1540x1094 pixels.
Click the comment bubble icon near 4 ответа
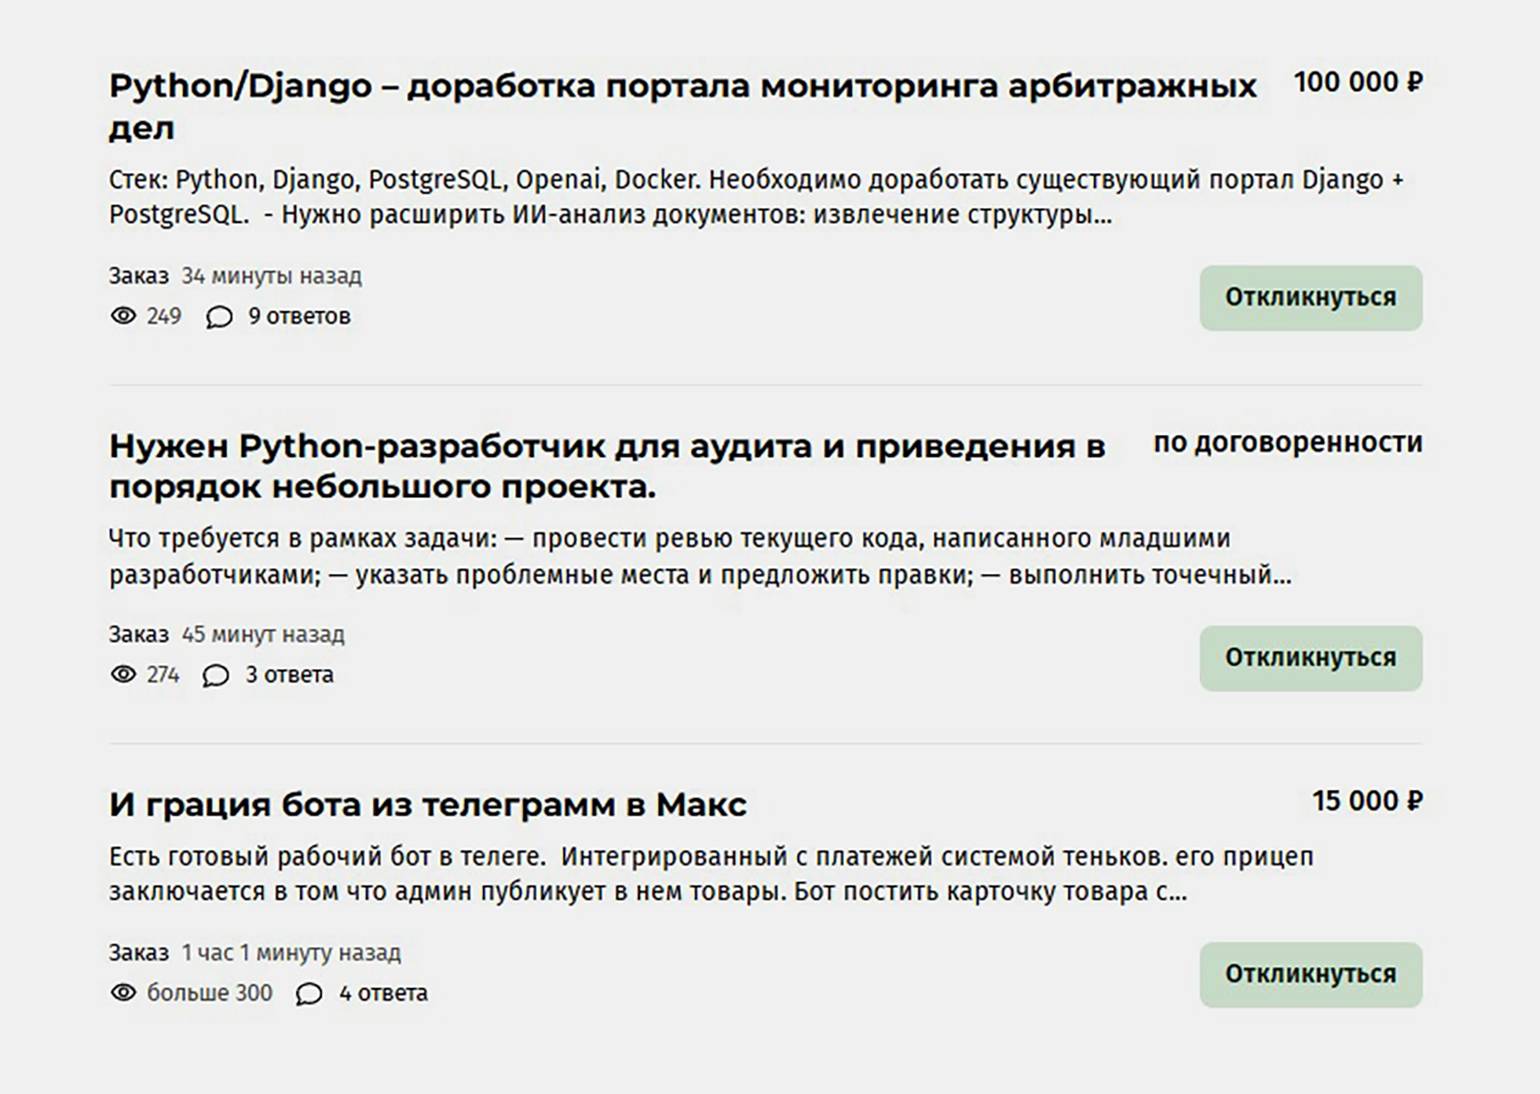click(309, 994)
